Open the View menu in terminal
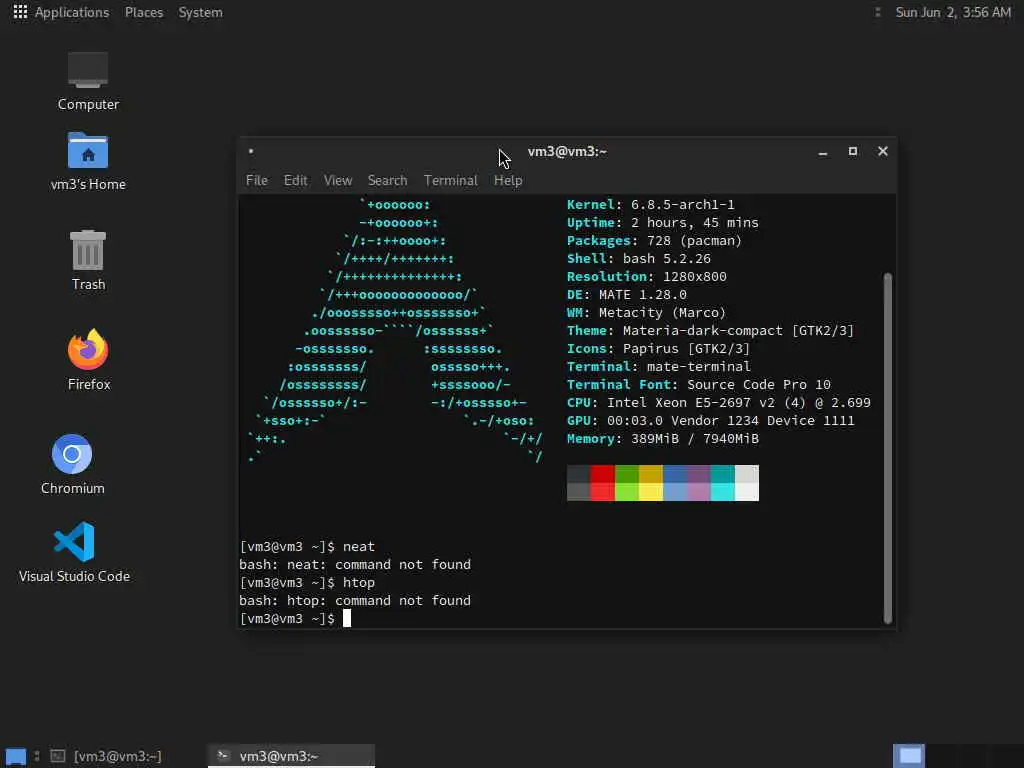Viewport: 1024px width, 768px height. (x=338, y=180)
